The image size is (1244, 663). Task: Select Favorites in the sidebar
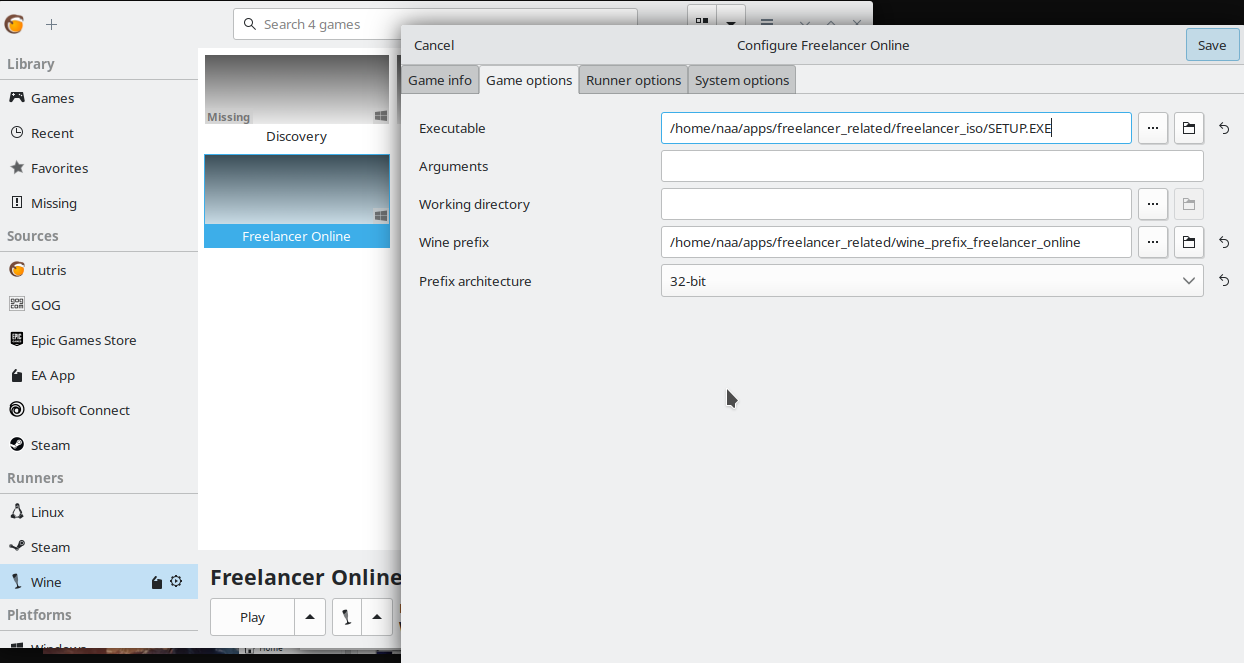[x=99, y=168]
